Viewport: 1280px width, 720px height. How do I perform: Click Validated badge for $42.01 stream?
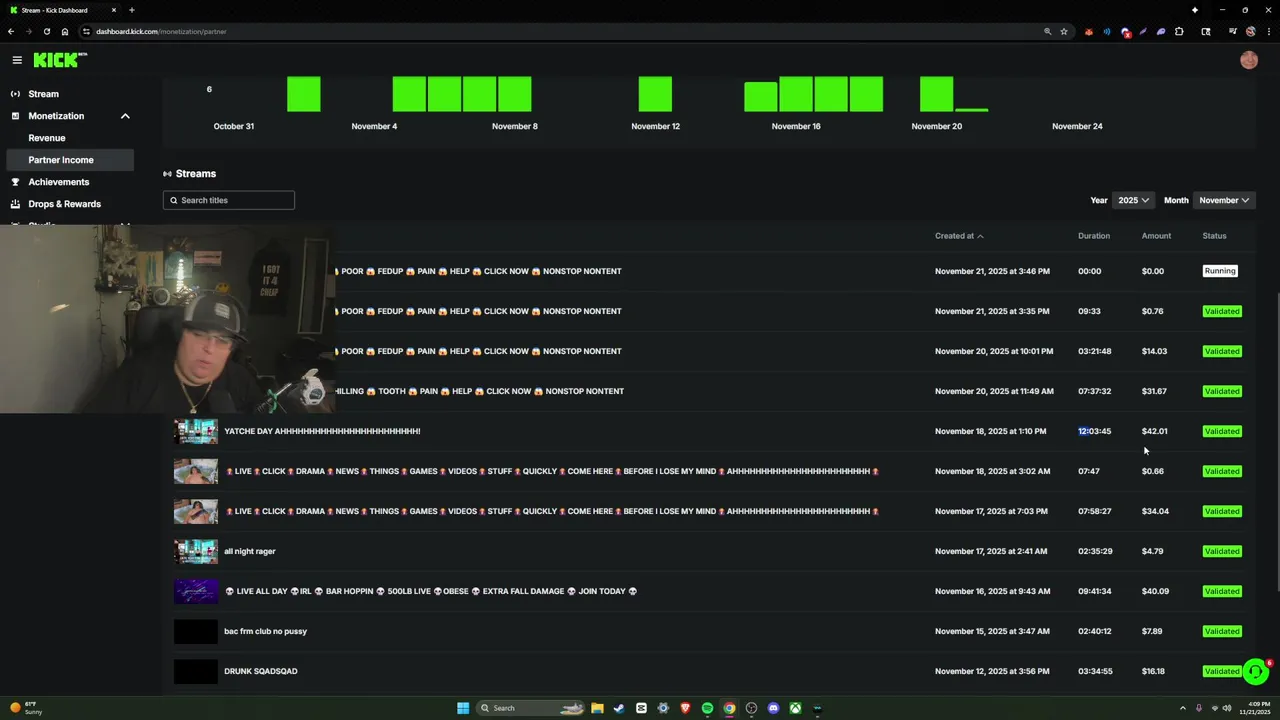1222,431
